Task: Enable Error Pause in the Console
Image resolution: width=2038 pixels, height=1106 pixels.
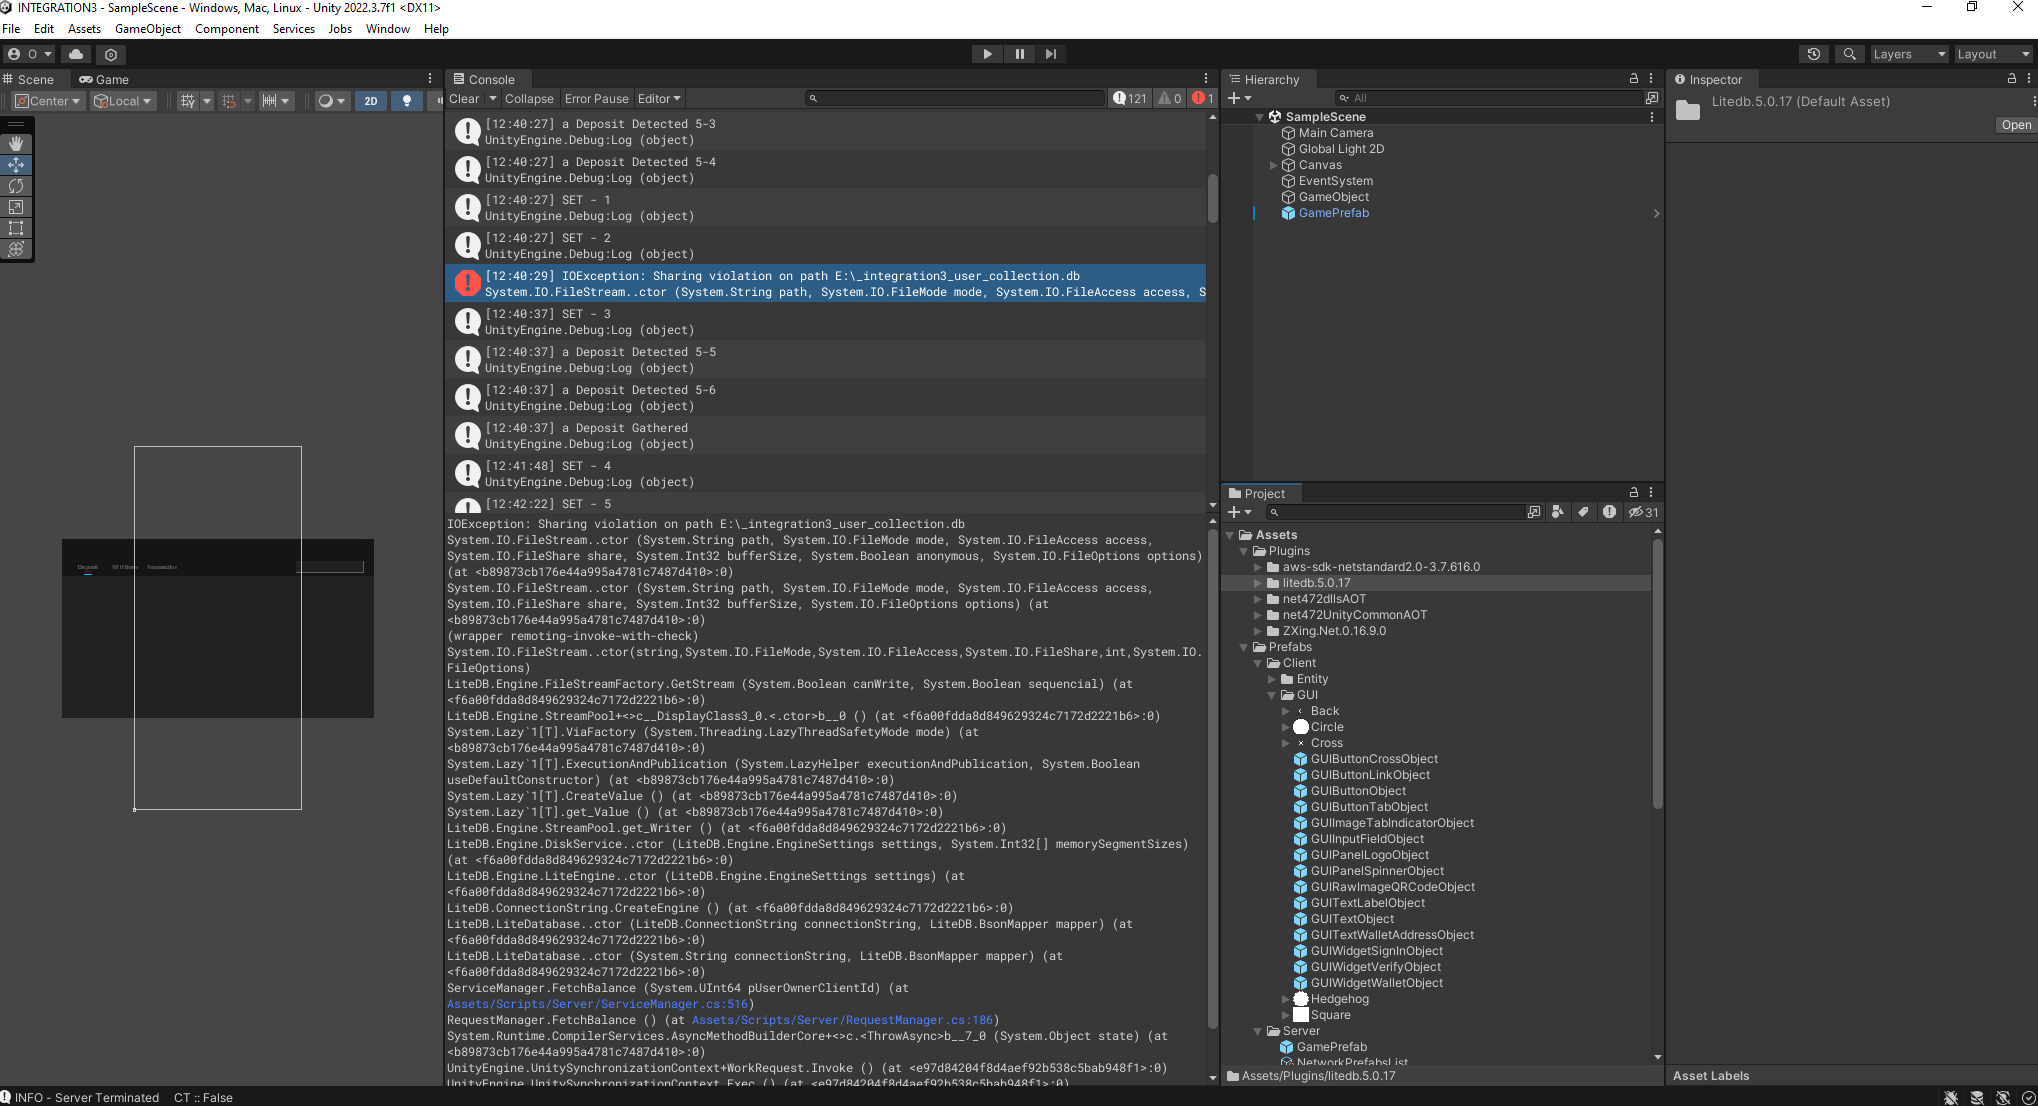Action: coord(596,98)
